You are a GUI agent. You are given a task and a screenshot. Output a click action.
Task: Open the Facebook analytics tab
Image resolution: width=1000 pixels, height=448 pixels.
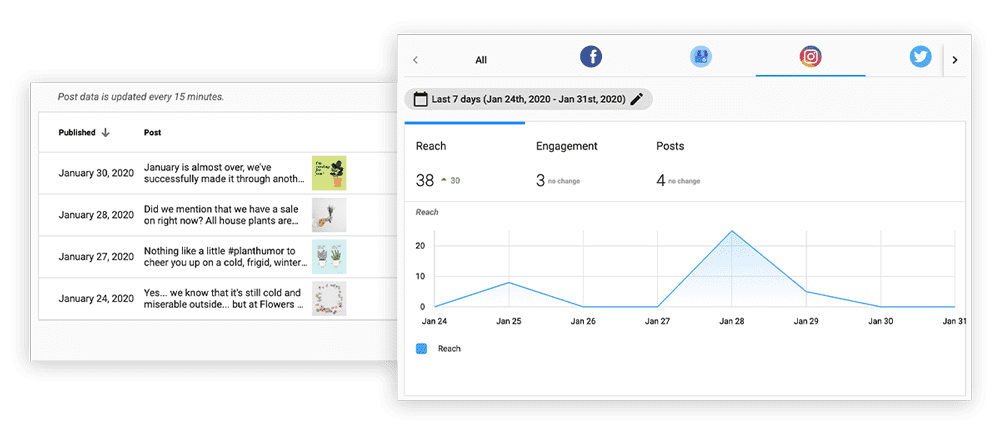pyautogui.click(x=591, y=57)
